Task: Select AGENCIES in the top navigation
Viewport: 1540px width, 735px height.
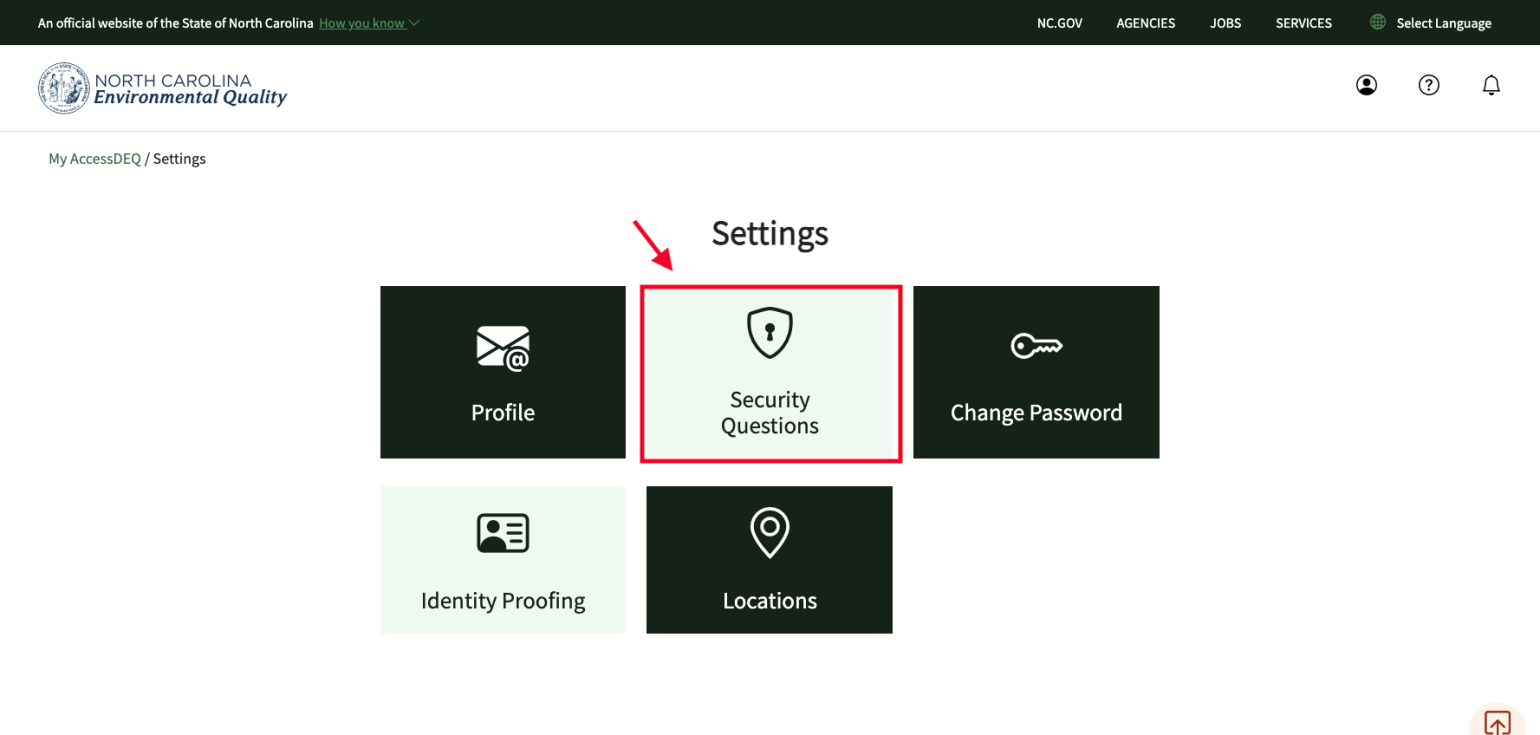Action: pos(1145,22)
